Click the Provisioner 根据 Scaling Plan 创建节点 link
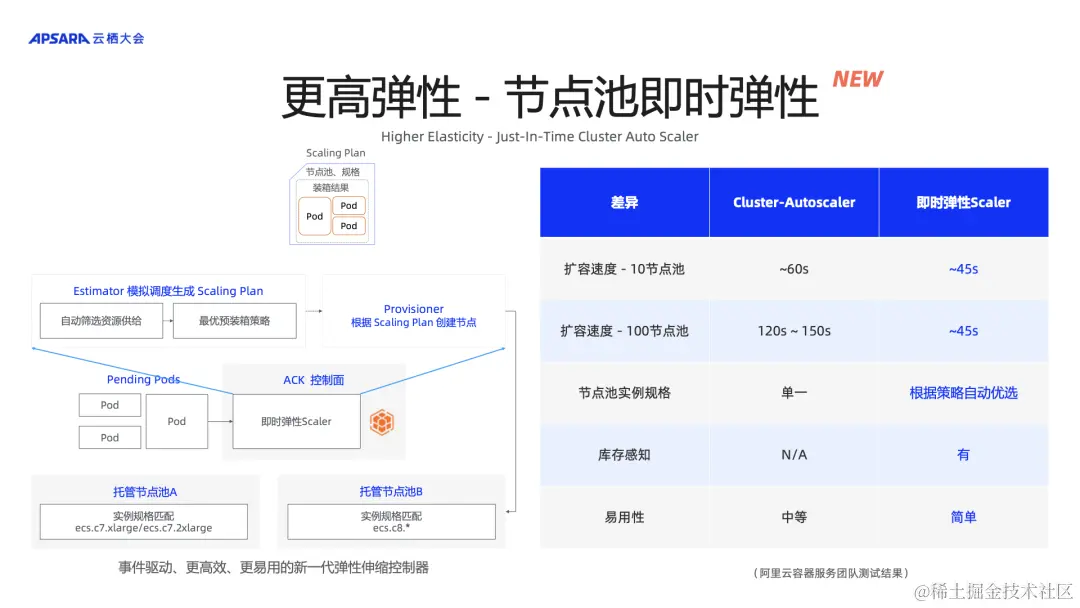 [x=414, y=316]
